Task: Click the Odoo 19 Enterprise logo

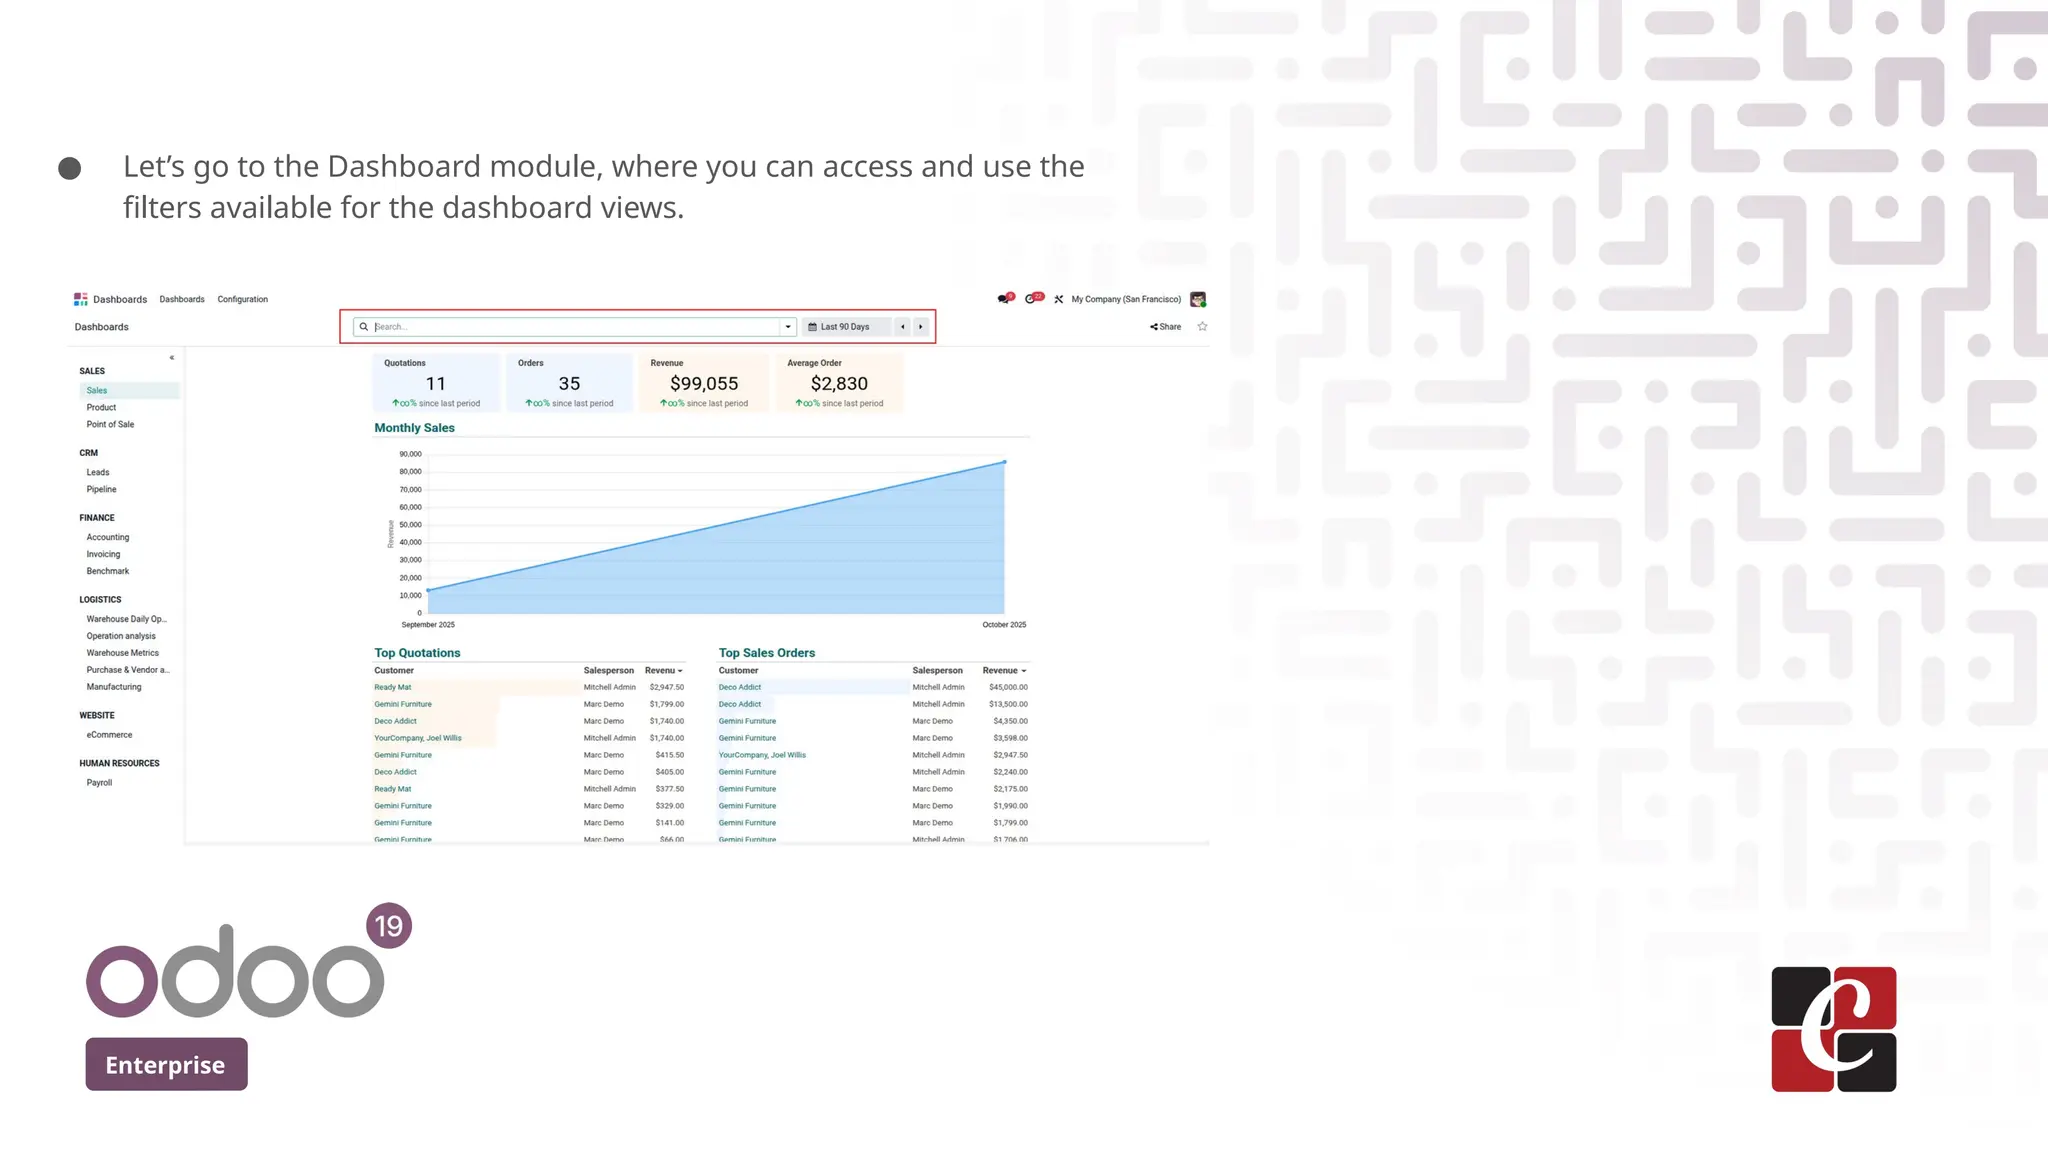Action: click(x=249, y=996)
